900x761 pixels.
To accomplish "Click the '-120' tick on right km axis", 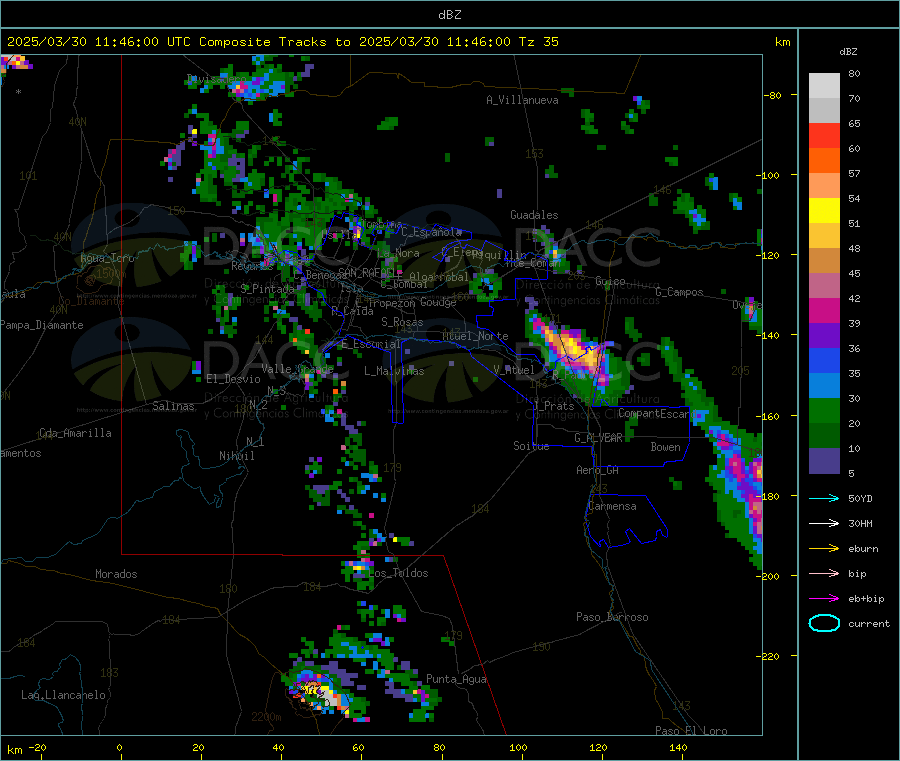I will [767, 255].
